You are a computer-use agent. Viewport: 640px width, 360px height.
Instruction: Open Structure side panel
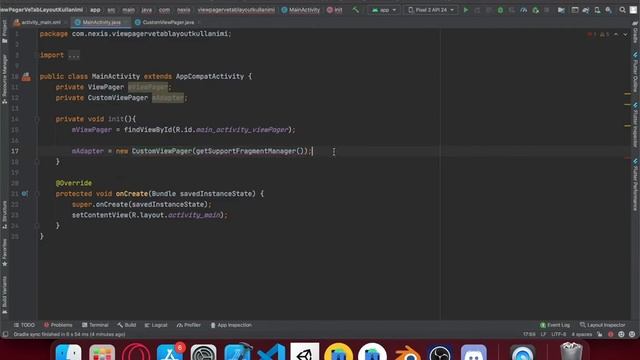coord(4,214)
